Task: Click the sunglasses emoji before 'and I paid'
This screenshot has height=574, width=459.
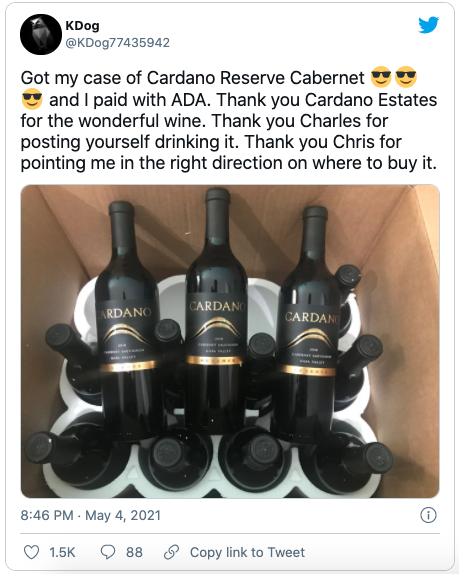Action: coord(32,99)
